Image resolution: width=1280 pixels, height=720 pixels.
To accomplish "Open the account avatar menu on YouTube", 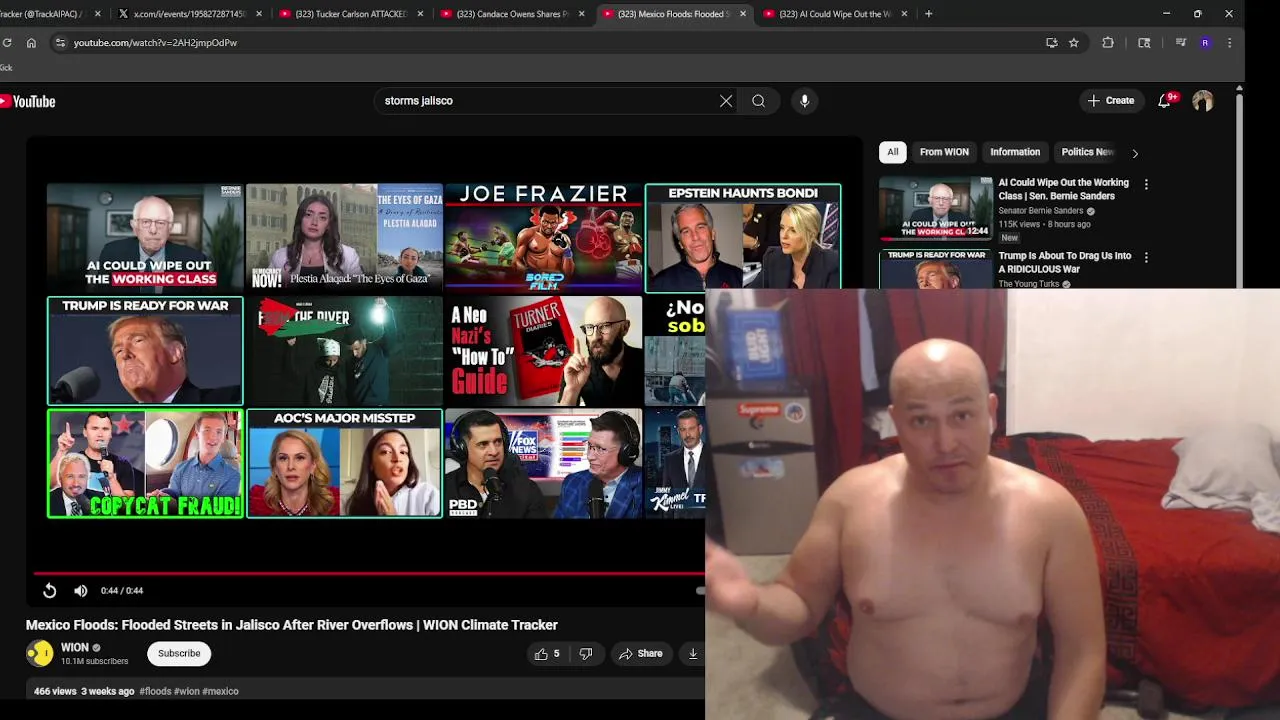I will point(1203,101).
